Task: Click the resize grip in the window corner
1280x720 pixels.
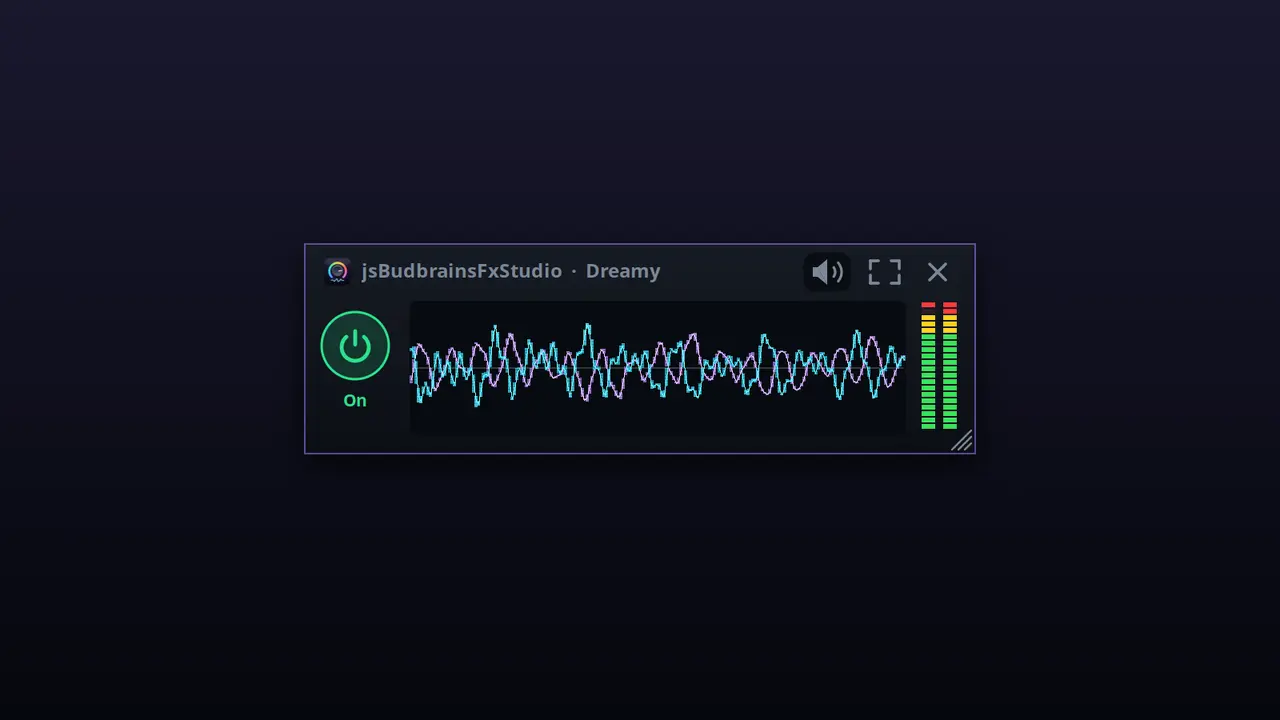Action: pos(962,441)
